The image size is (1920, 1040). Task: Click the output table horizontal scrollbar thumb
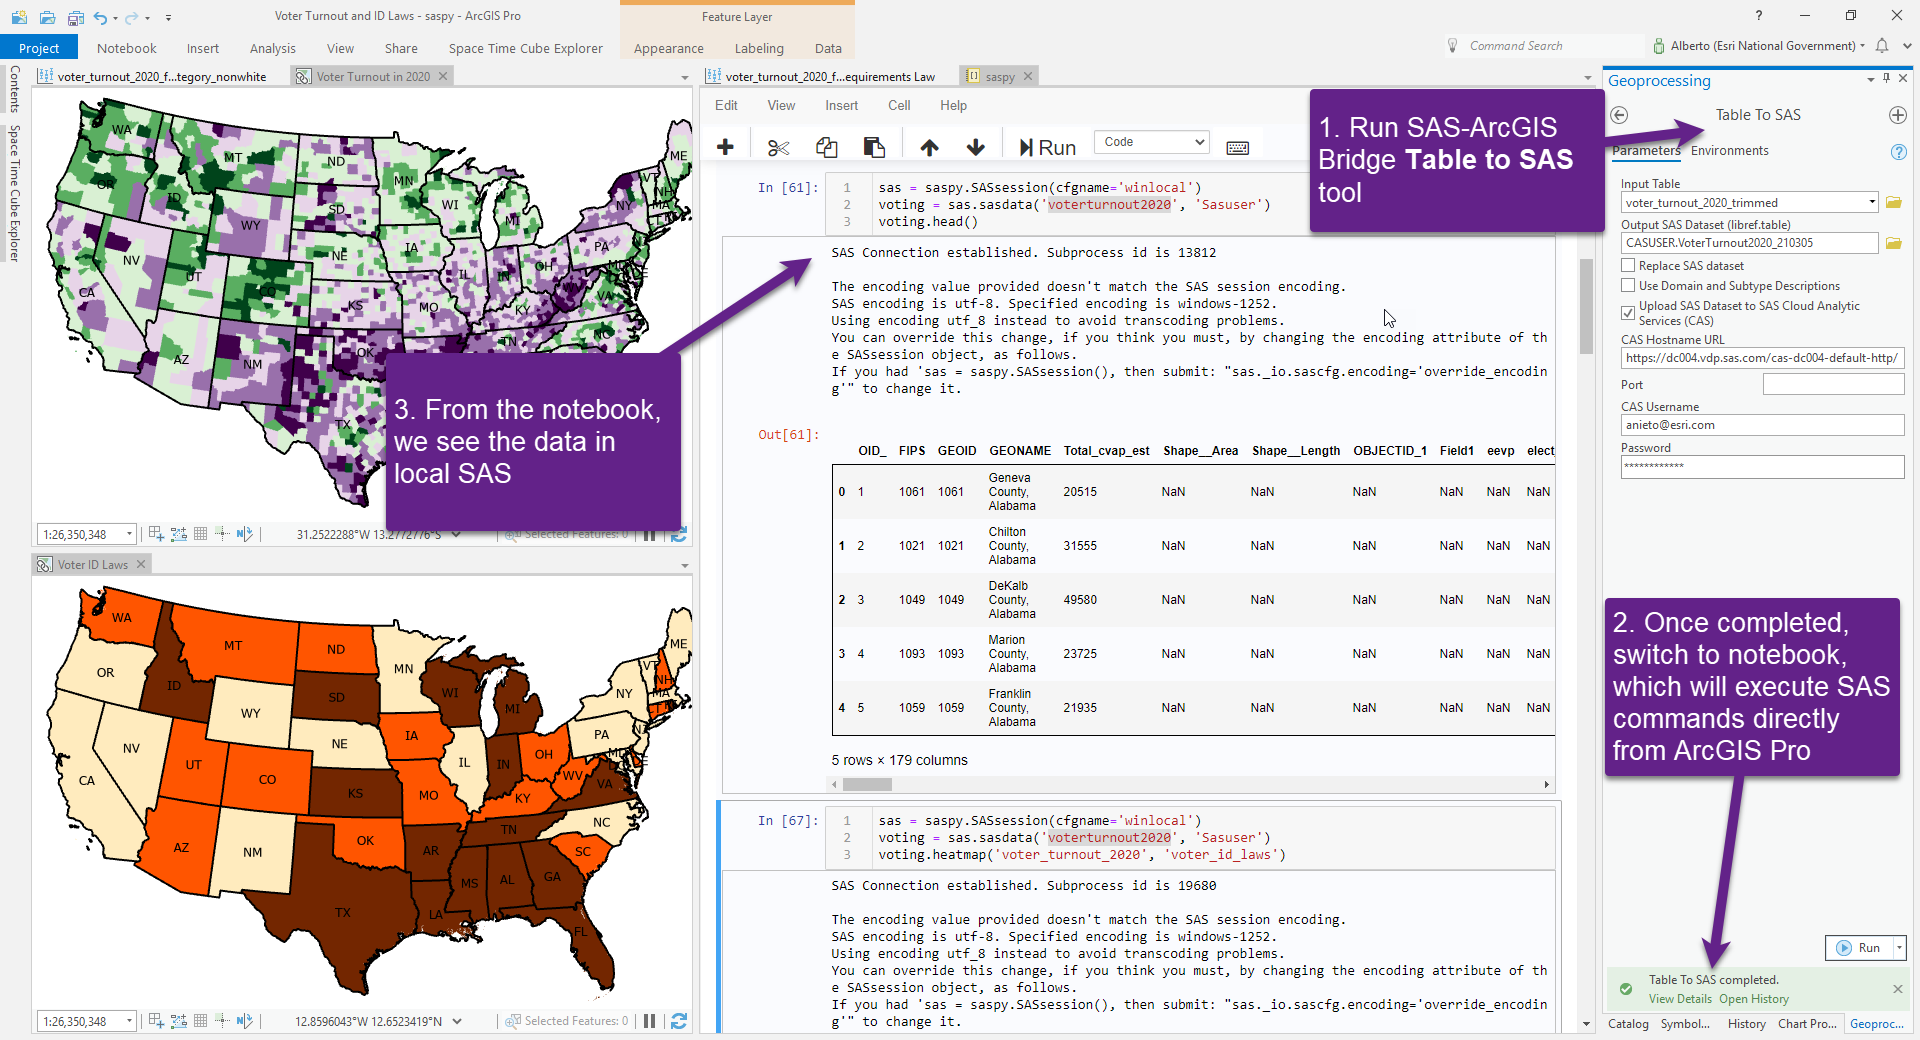tap(867, 785)
